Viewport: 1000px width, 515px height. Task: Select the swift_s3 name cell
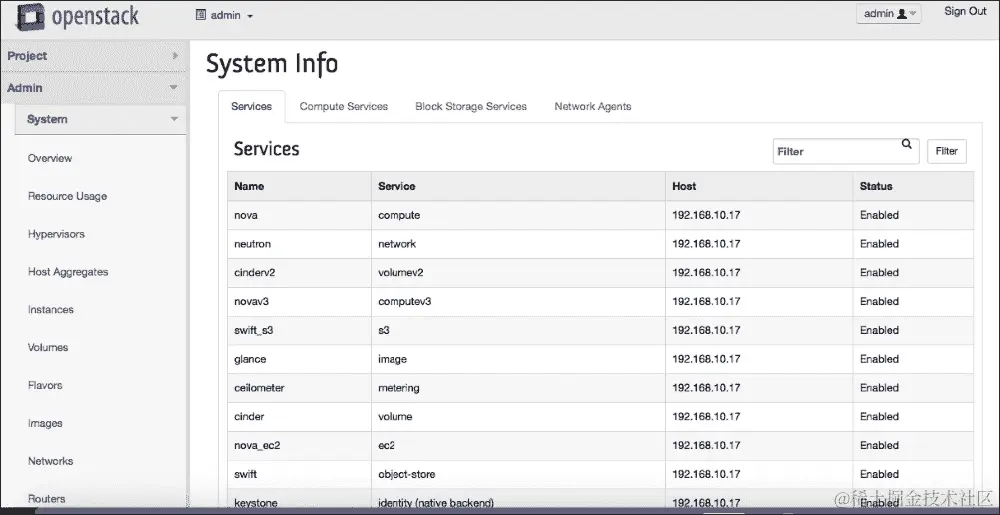299,330
